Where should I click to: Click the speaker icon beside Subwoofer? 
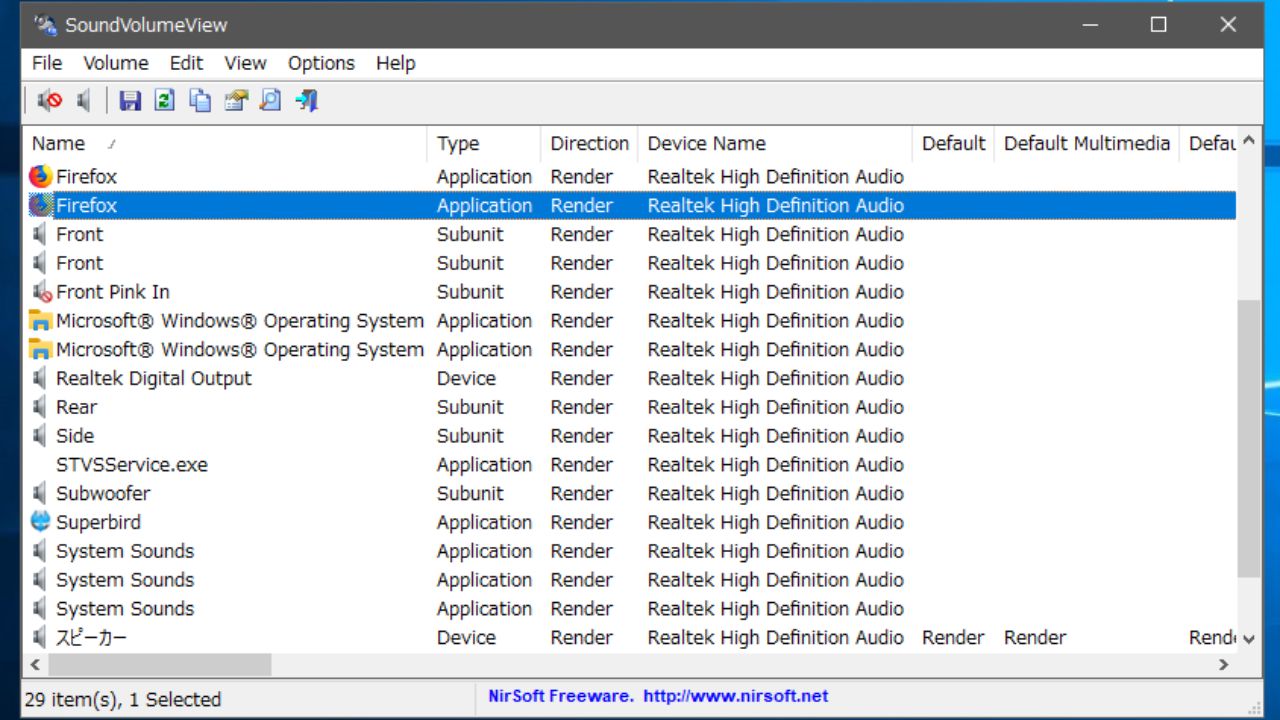pyautogui.click(x=40, y=493)
